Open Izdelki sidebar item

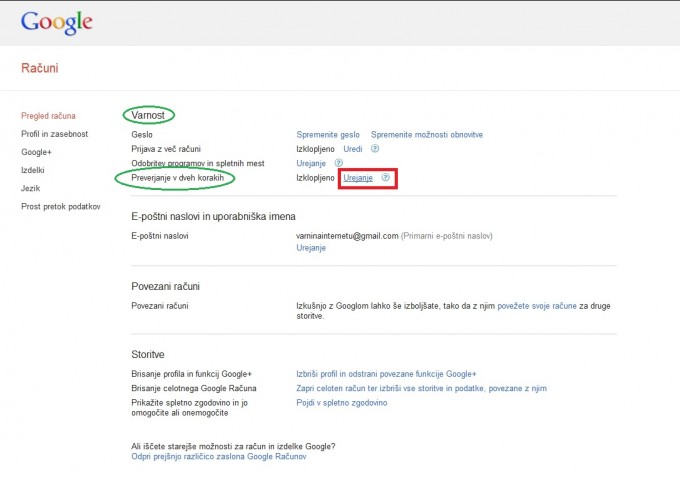coord(33,170)
